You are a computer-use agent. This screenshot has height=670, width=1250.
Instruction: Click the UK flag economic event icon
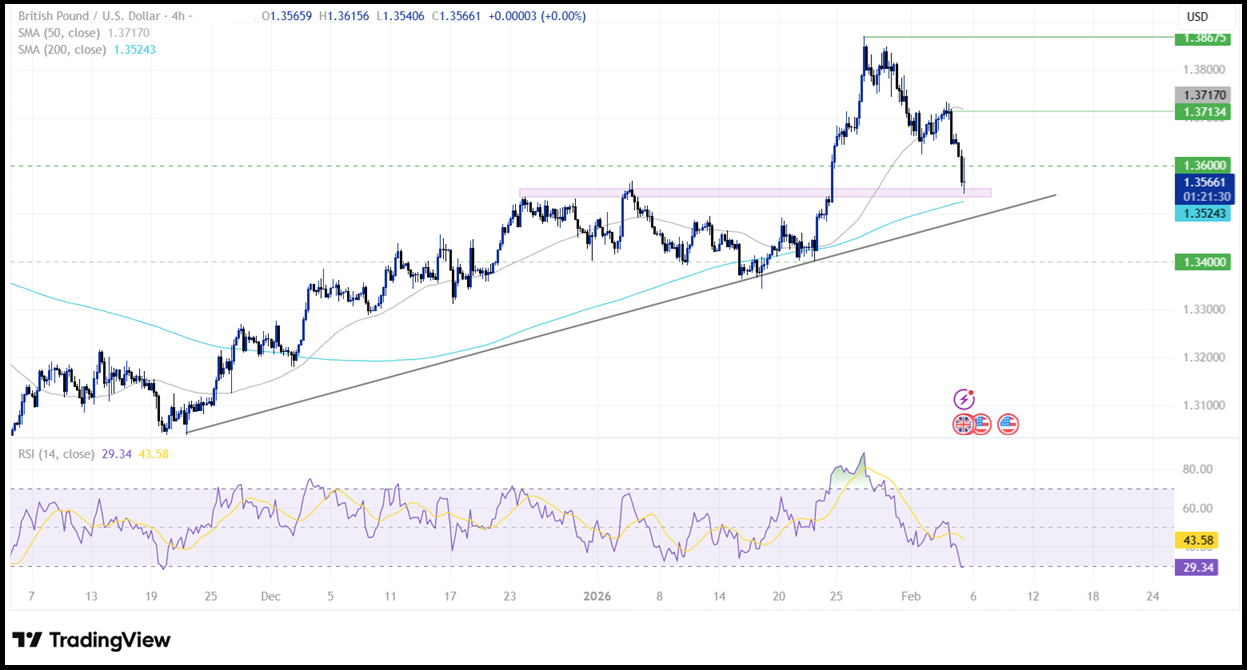(962, 425)
